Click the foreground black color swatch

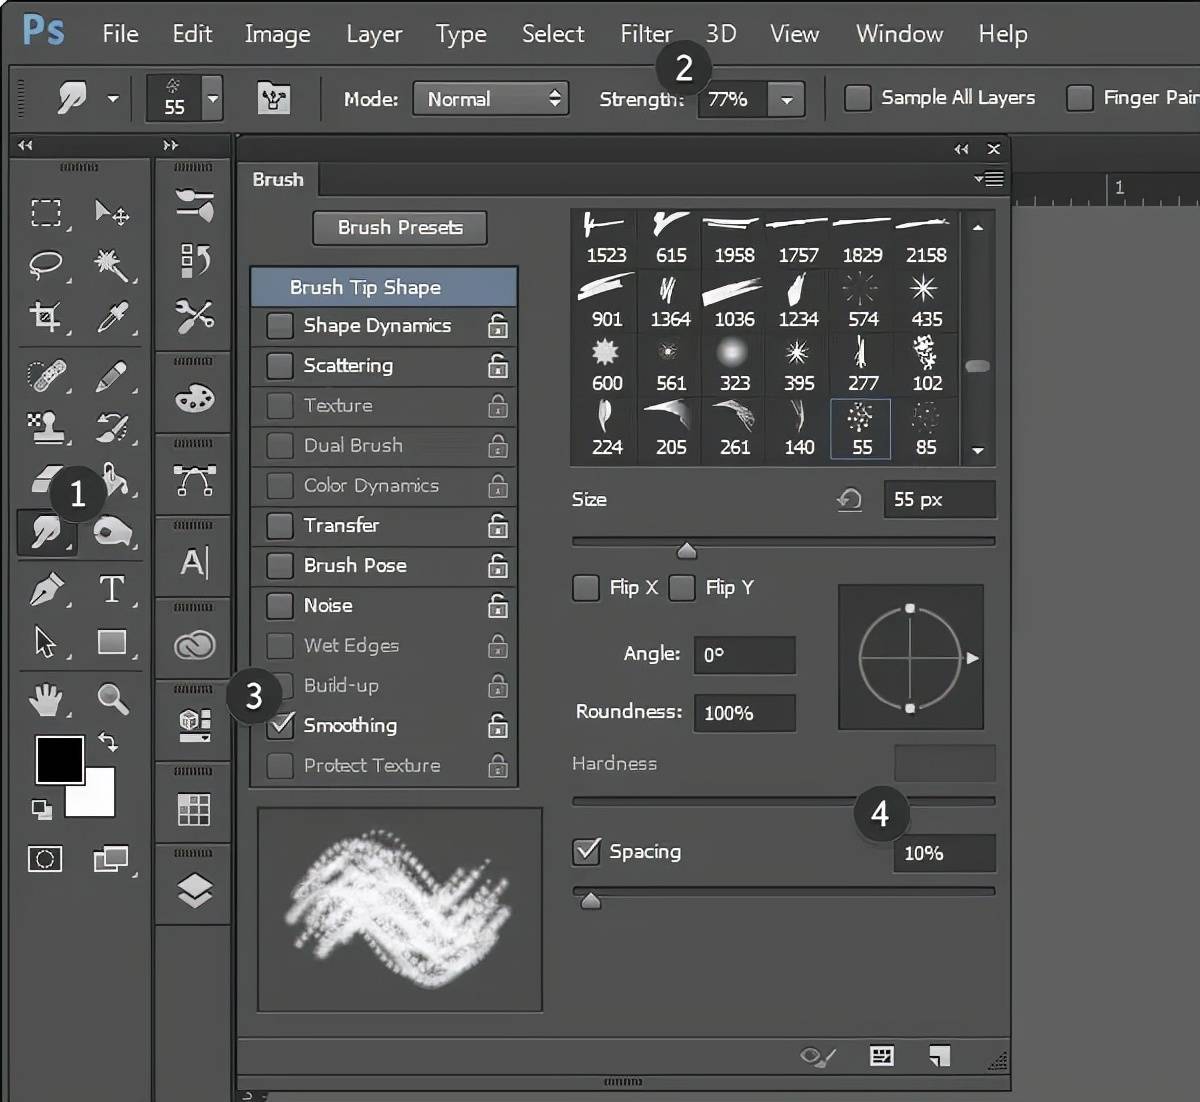click(59, 760)
